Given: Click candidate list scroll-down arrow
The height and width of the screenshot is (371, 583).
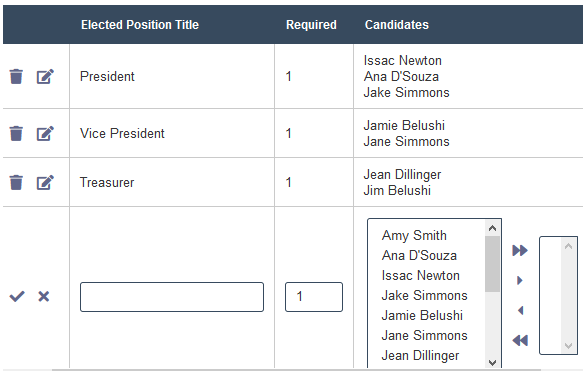Looking at the screenshot, I should tap(493, 362).
